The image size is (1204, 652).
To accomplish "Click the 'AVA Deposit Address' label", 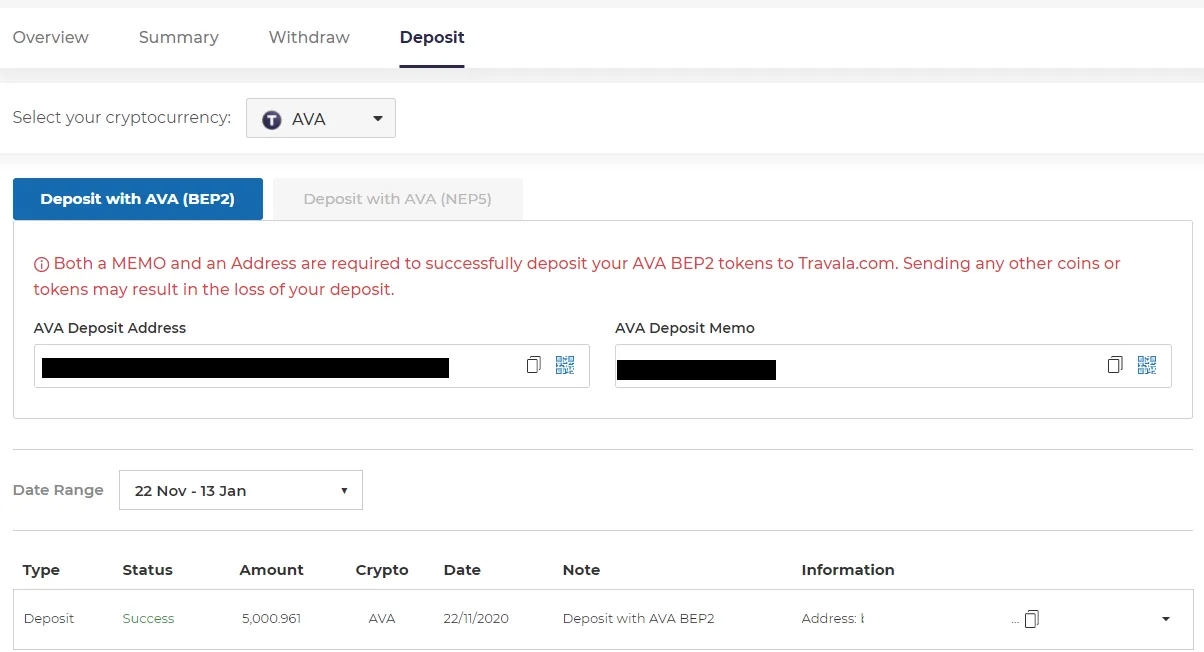I will point(110,328).
